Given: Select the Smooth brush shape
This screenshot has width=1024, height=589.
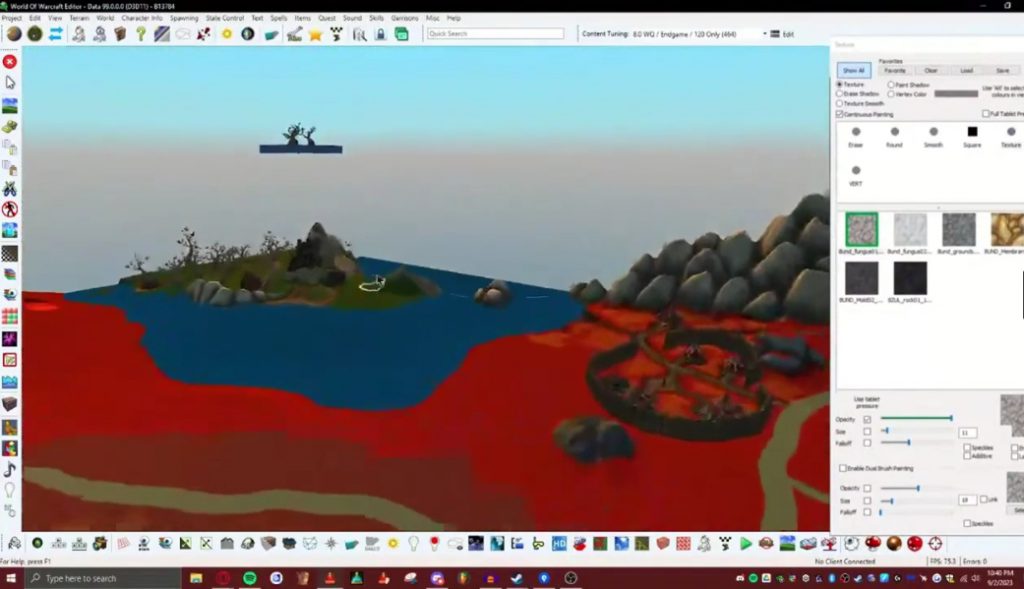Looking at the screenshot, I should (x=933, y=136).
